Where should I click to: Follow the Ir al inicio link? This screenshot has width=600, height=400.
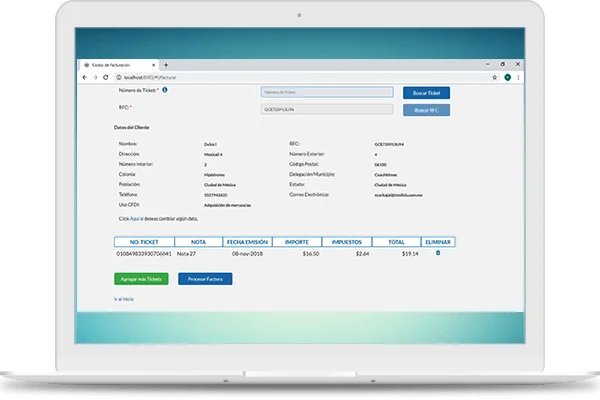(123, 299)
